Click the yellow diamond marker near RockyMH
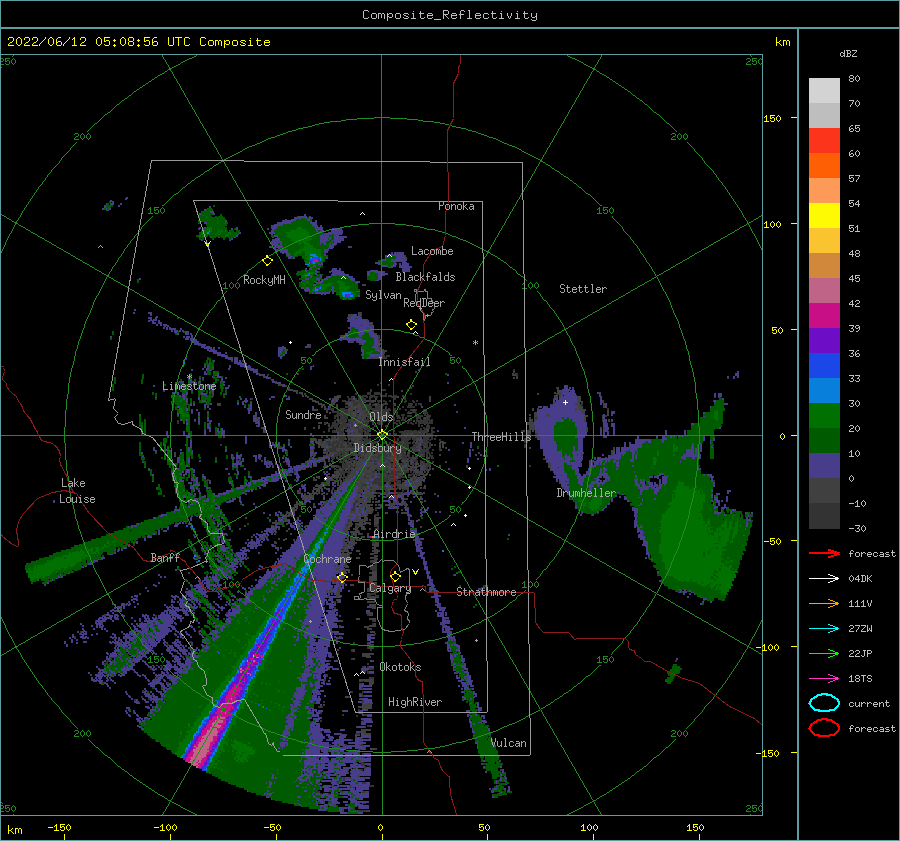Image resolution: width=900 pixels, height=841 pixels. pos(267,261)
